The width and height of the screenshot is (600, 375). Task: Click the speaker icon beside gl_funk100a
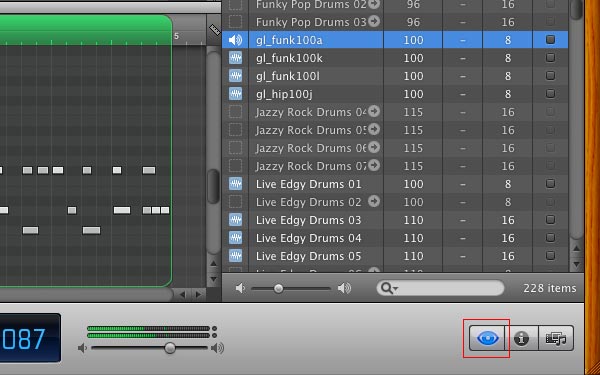pos(235,40)
